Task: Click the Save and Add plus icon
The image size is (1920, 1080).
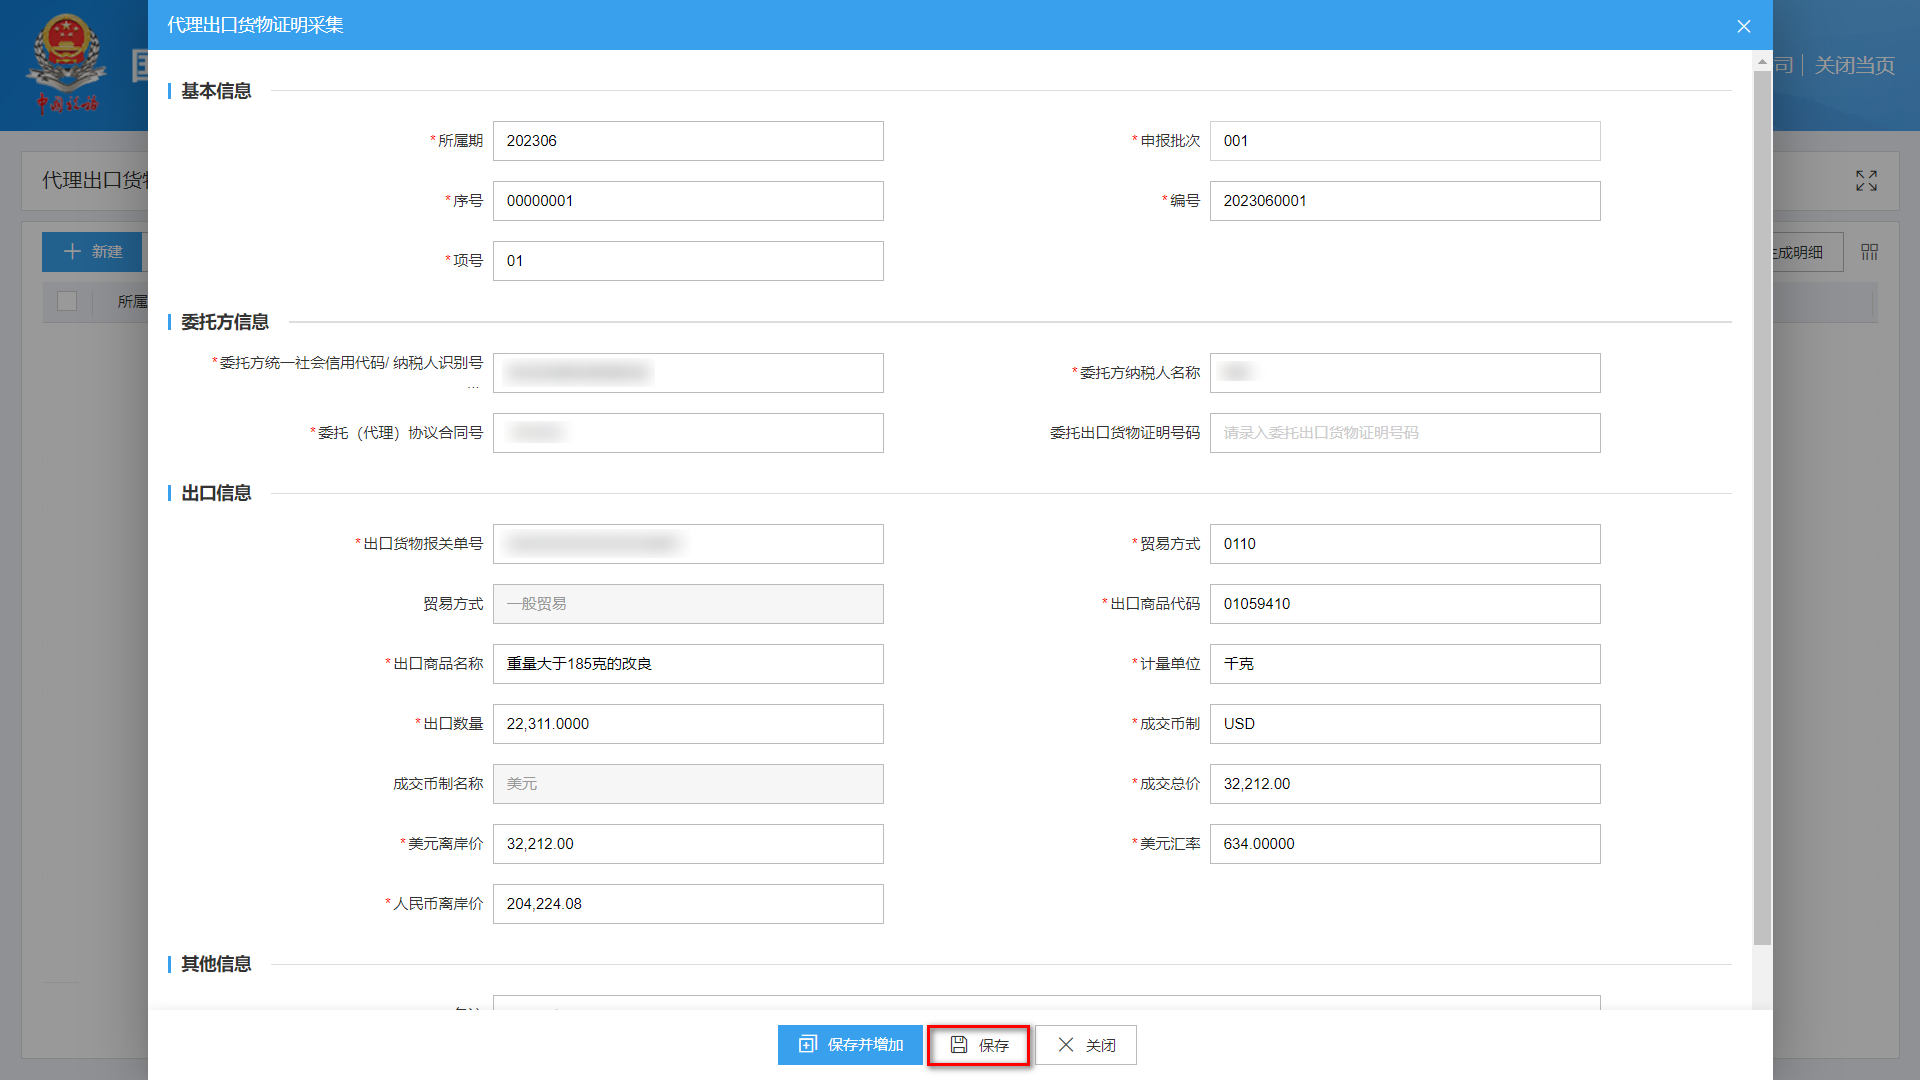Action: click(807, 1045)
